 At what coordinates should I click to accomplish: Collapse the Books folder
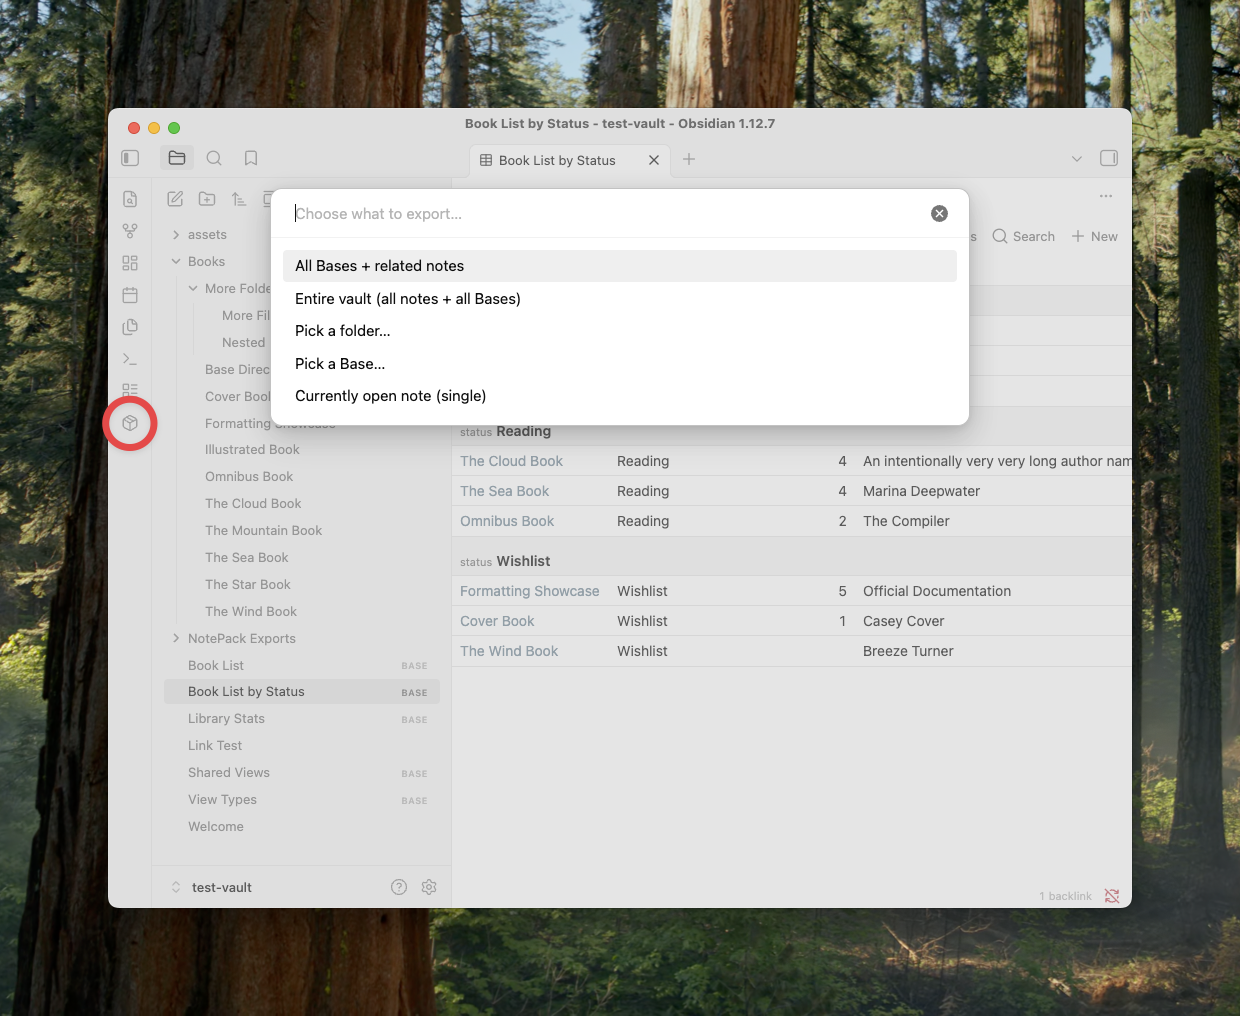pyautogui.click(x=176, y=262)
